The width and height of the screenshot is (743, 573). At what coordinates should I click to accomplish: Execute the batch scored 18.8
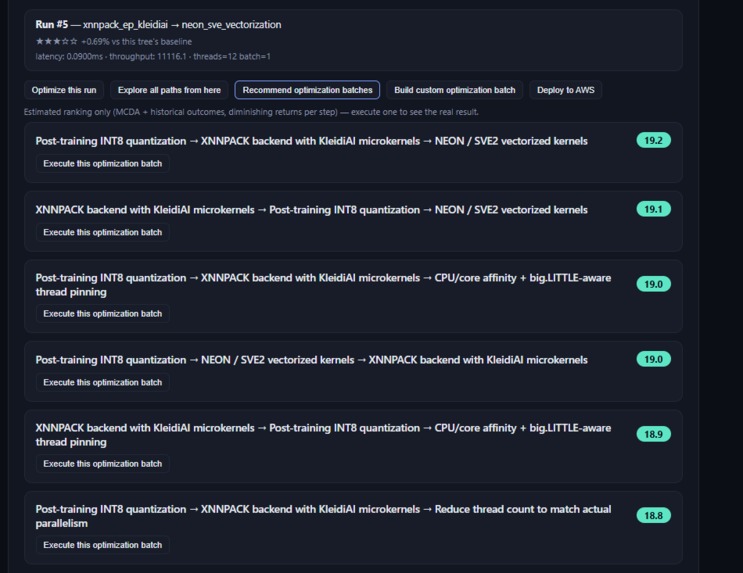(x=103, y=545)
